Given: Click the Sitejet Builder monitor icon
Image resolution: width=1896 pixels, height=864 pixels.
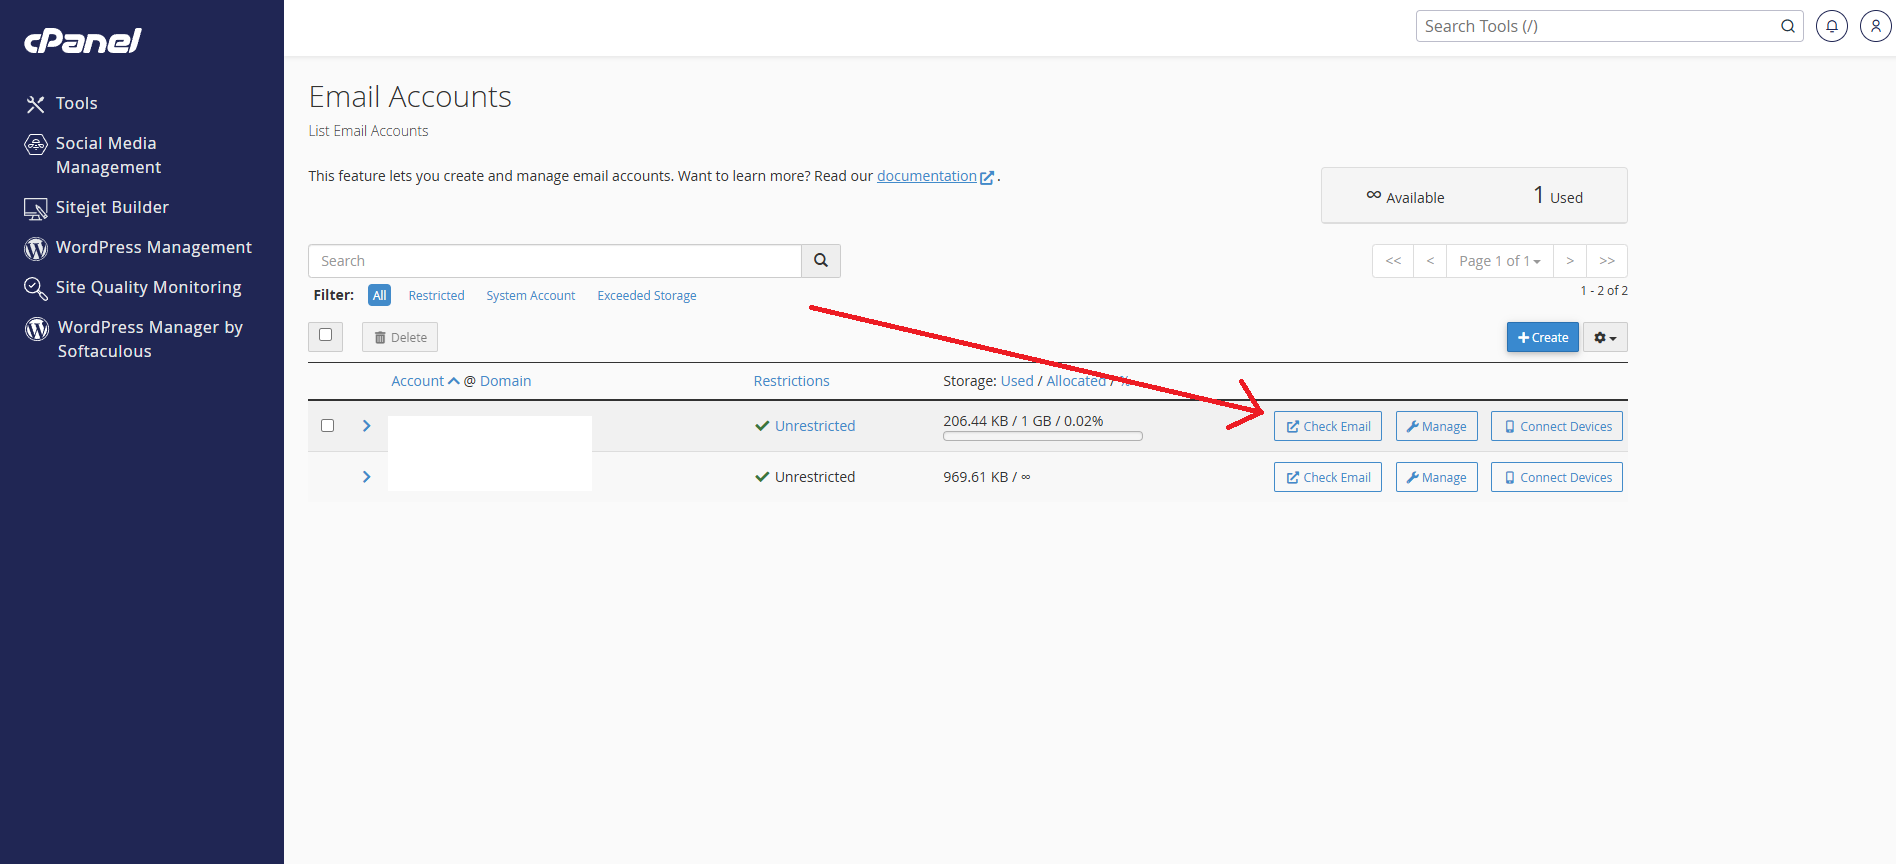Looking at the screenshot, I should coord(35,208).
